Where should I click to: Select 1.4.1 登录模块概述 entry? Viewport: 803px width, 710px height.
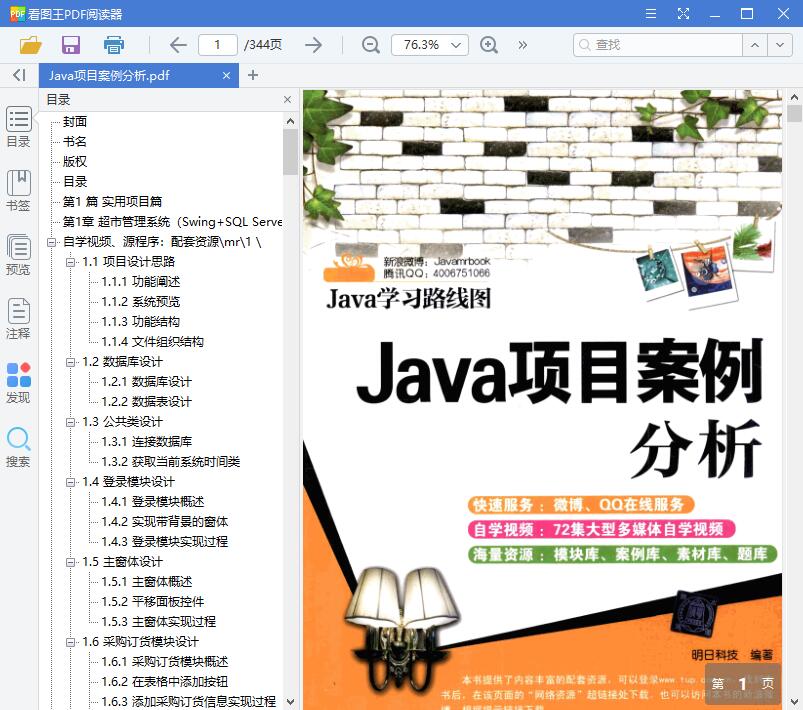[153, 502]
